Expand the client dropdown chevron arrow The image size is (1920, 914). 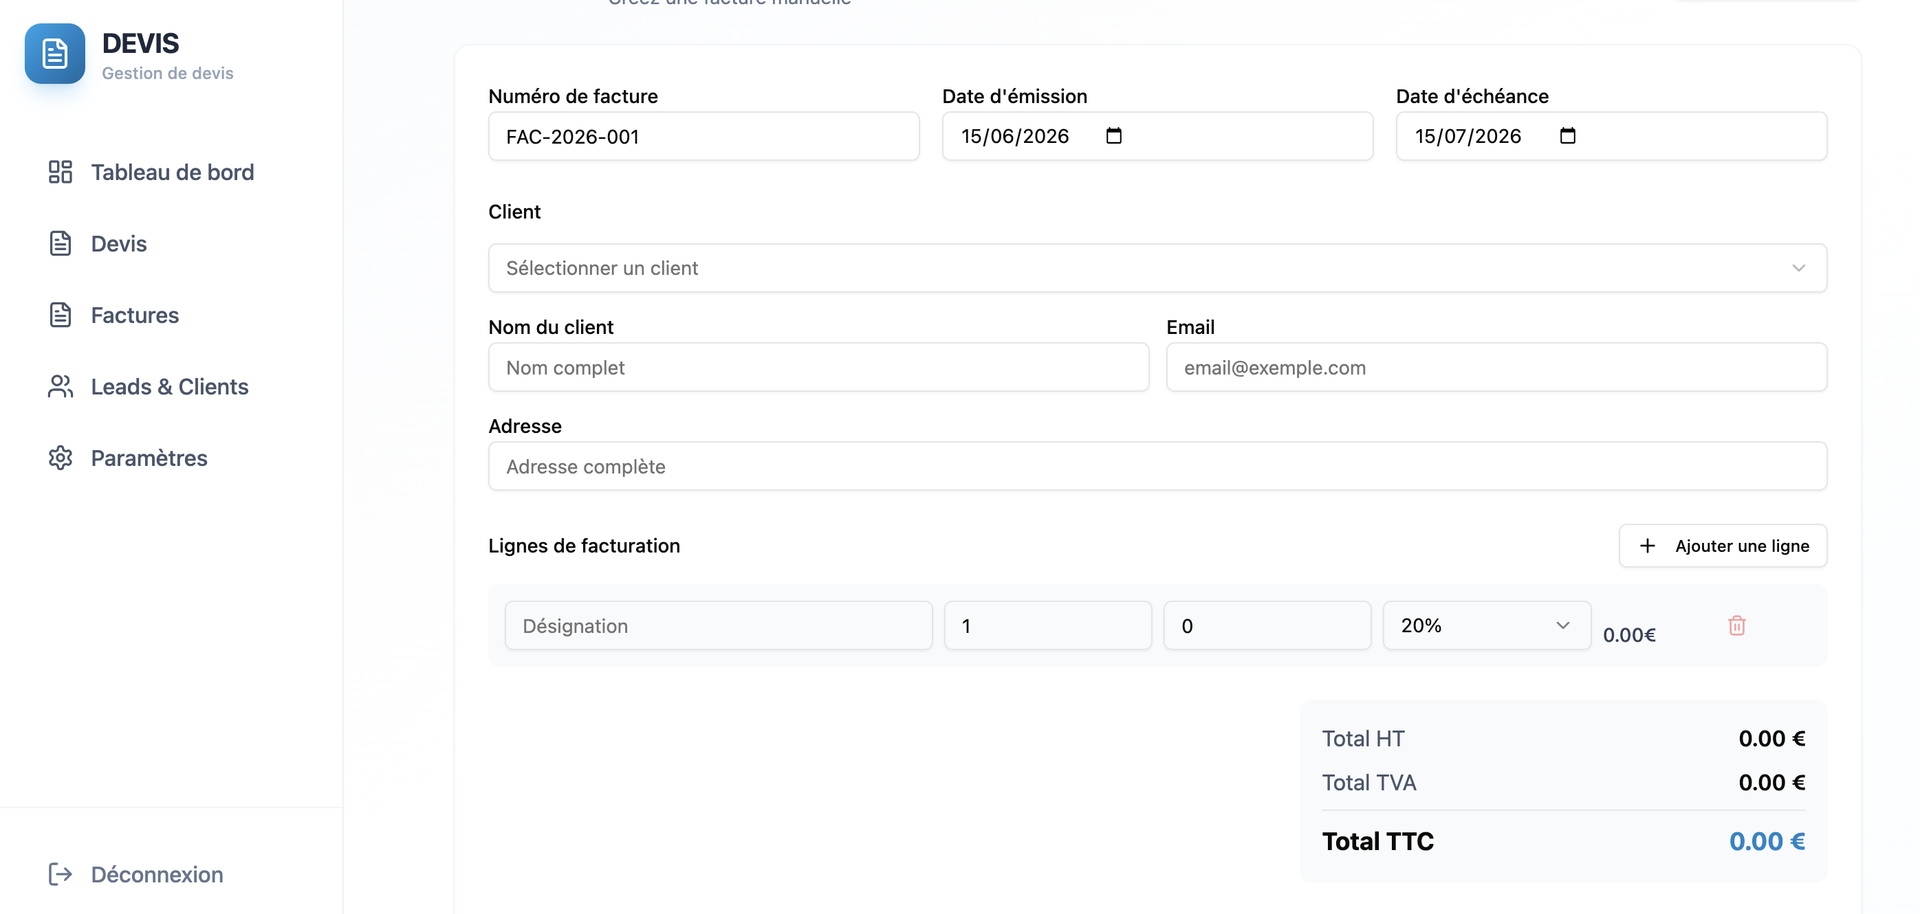tap(1798, 268)
